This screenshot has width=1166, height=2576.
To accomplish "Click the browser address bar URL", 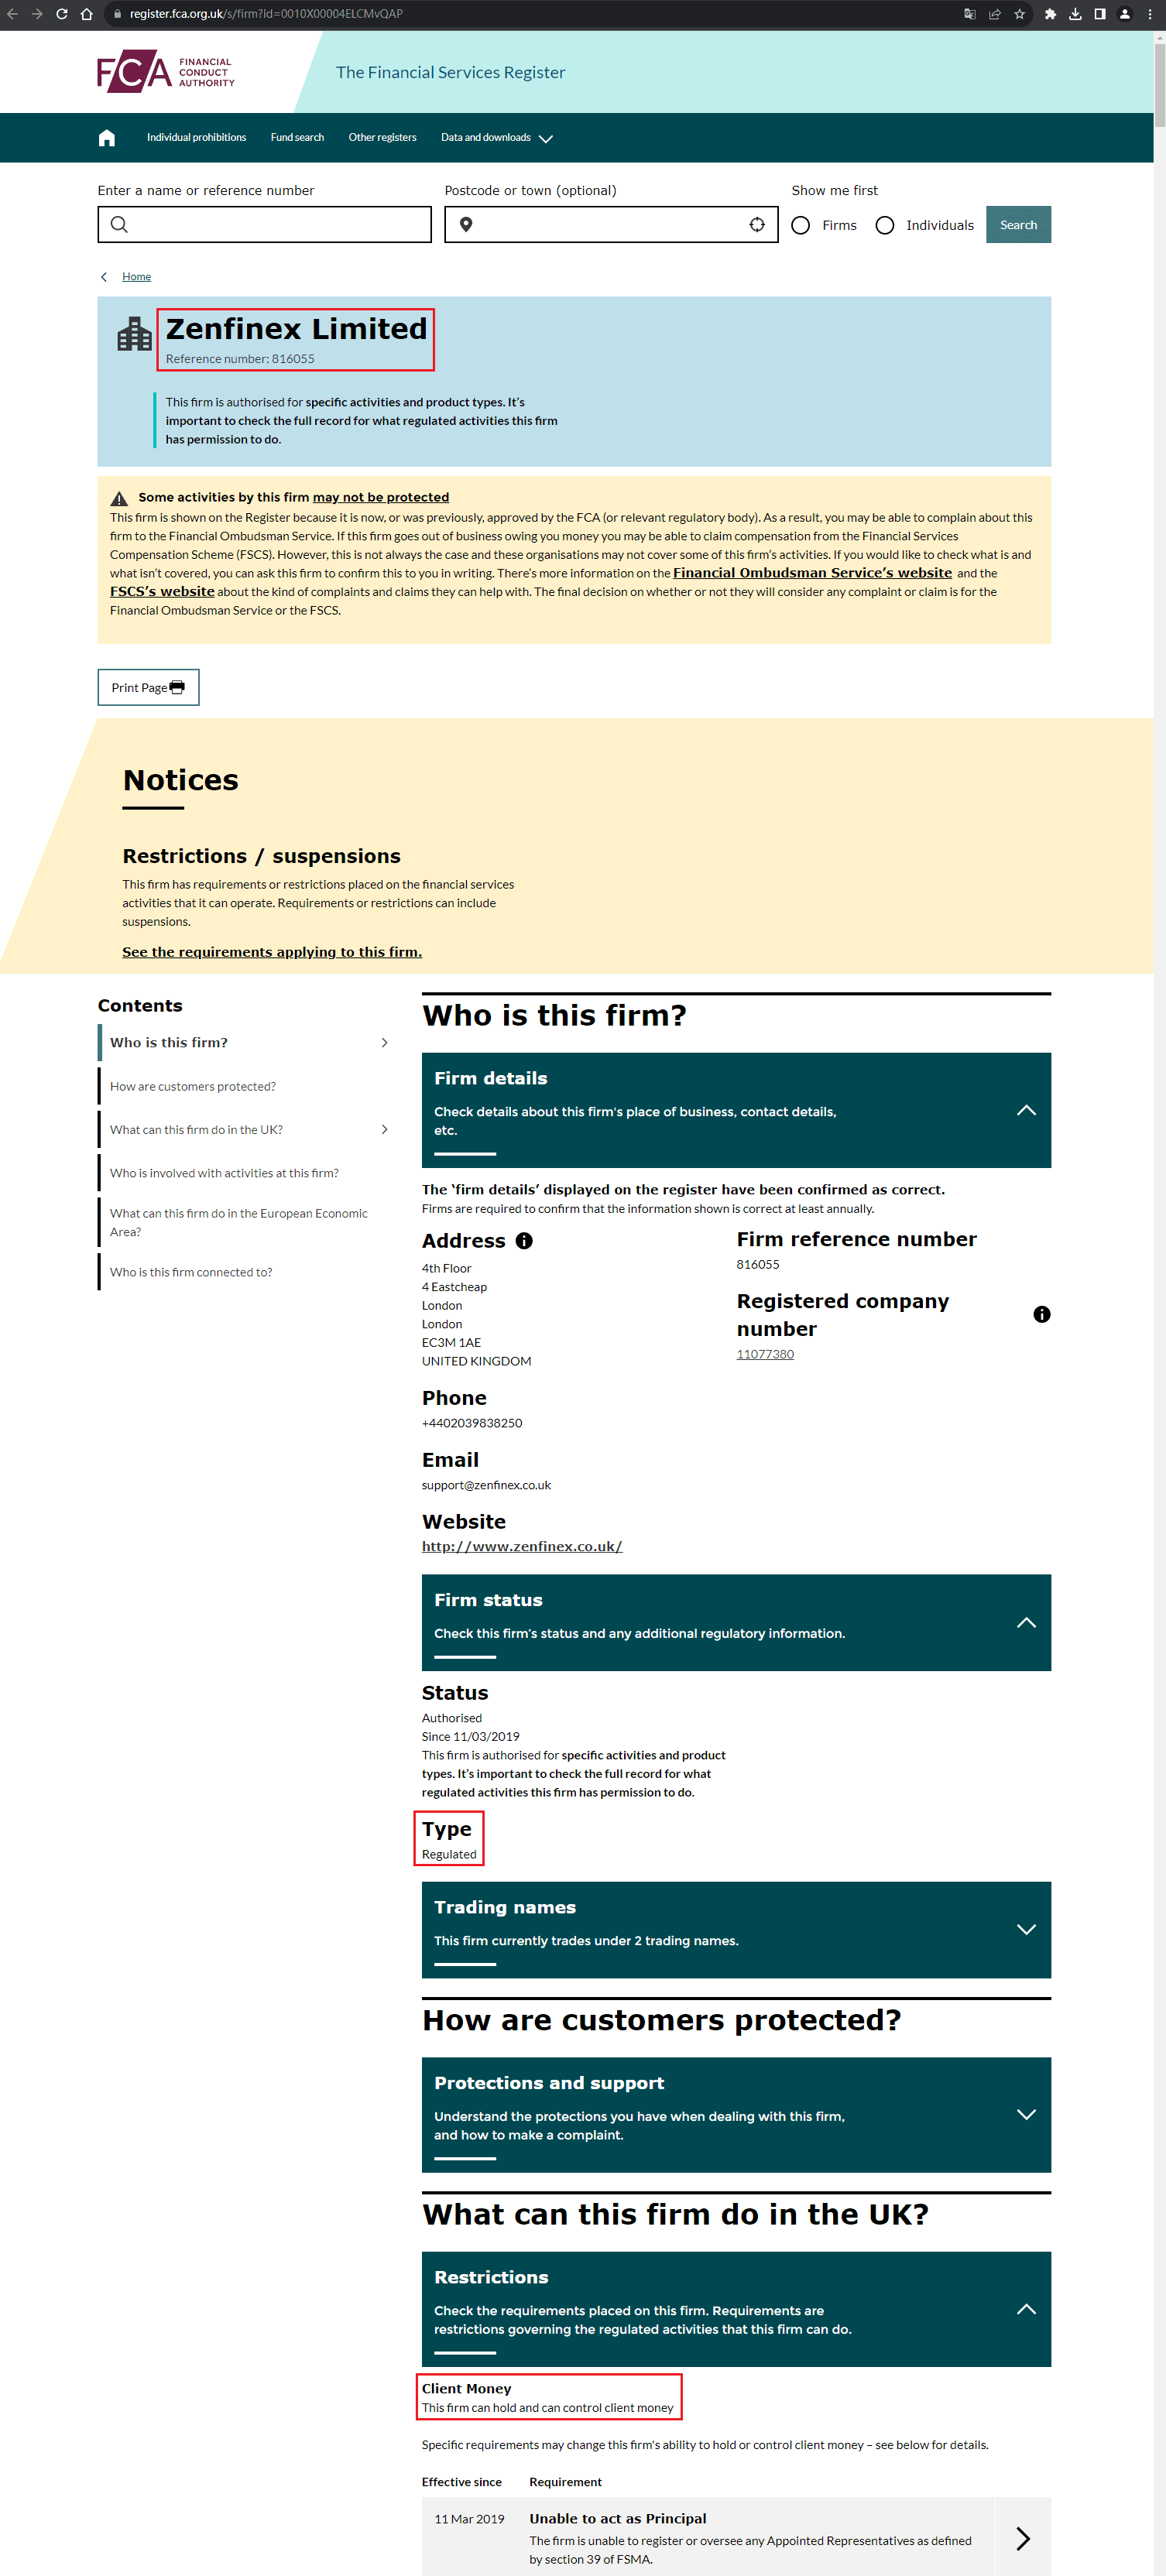I will tap(266, 14).
